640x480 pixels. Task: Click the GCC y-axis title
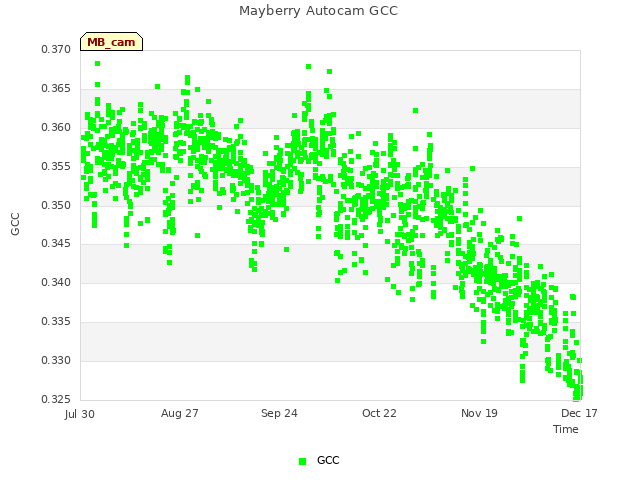tap(15, 224)
